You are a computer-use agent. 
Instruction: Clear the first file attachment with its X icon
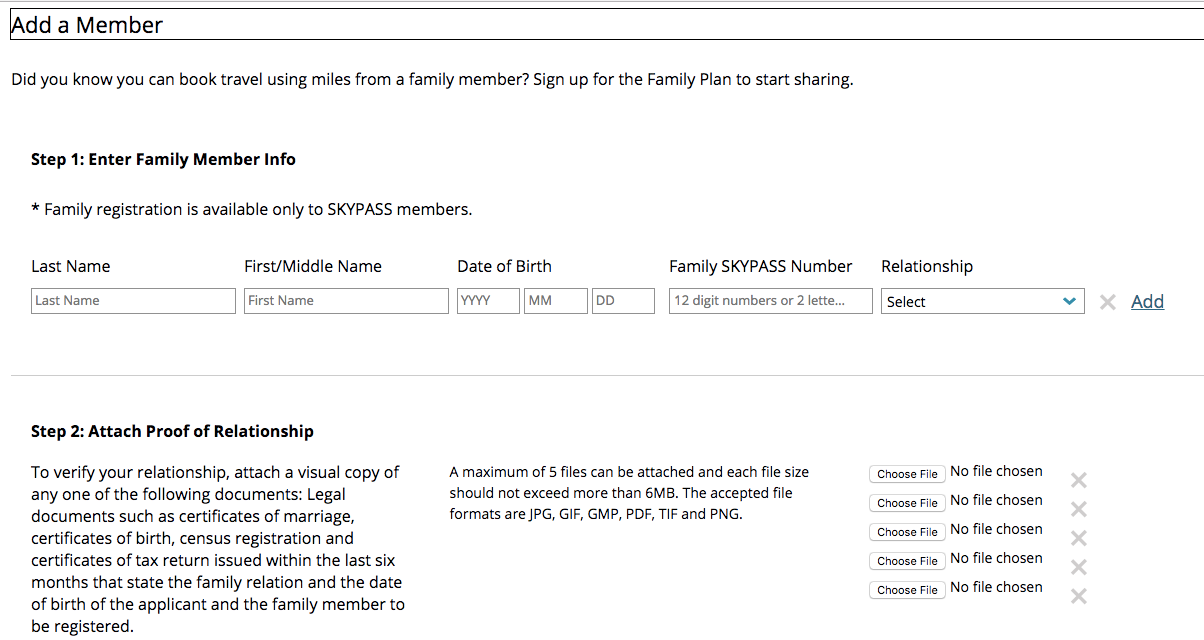[1078, 480]
